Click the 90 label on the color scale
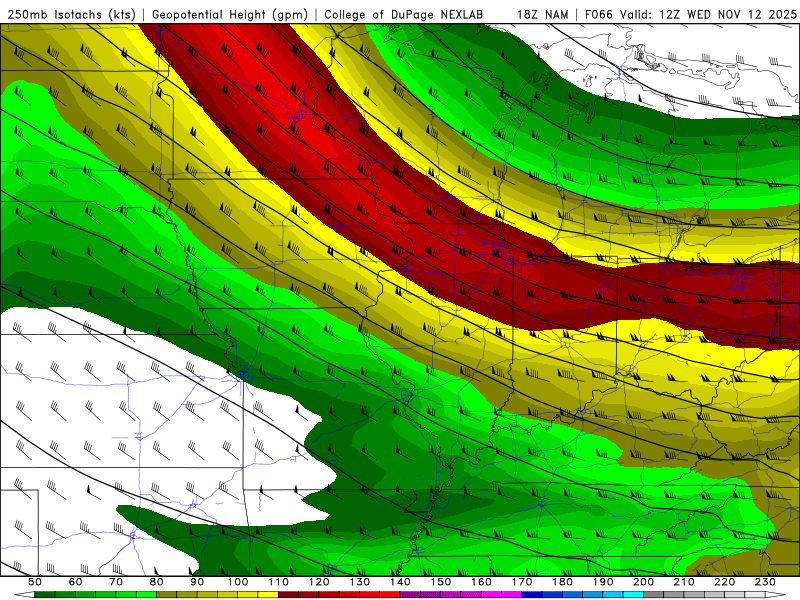Viewport: 800px width, 600px height. [x=197, y=582]
